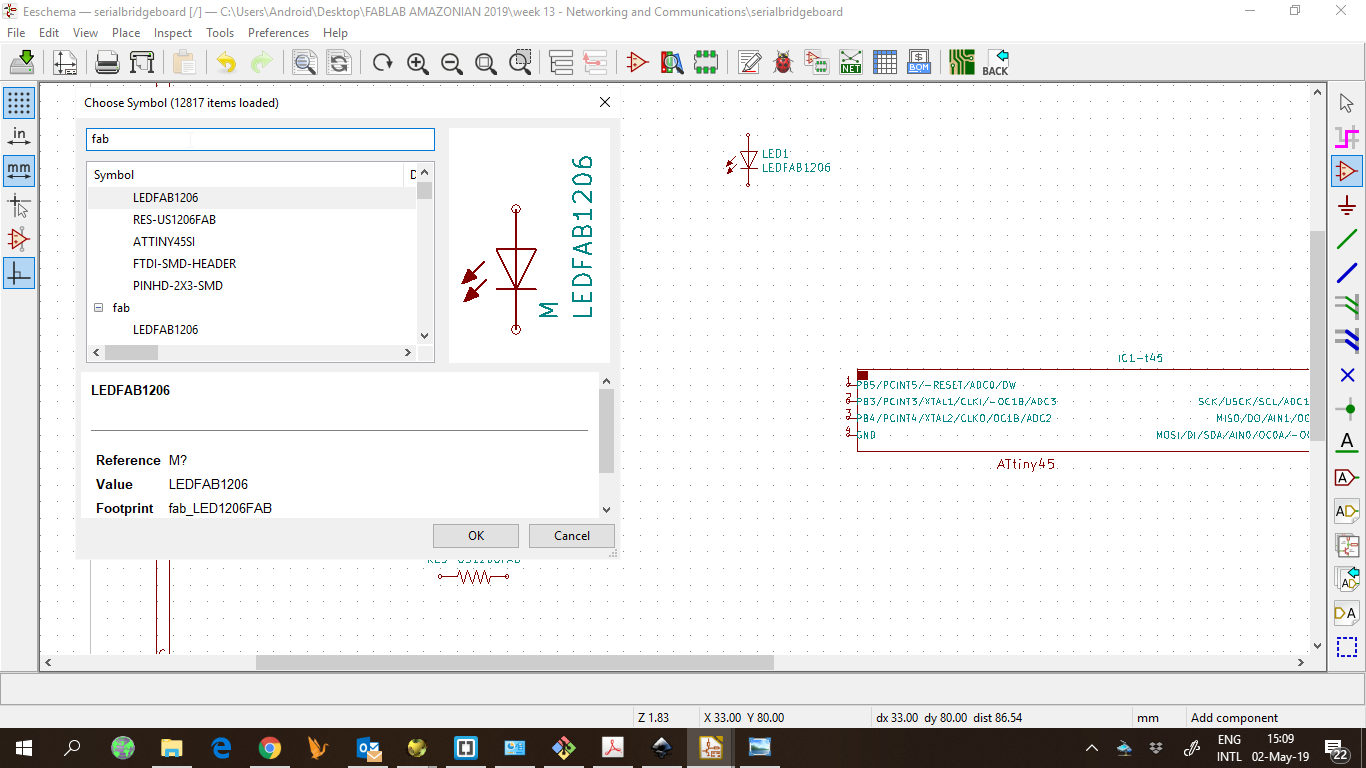Toggle show hidden pins
The image size is (1366, 768).
[19, 239]
